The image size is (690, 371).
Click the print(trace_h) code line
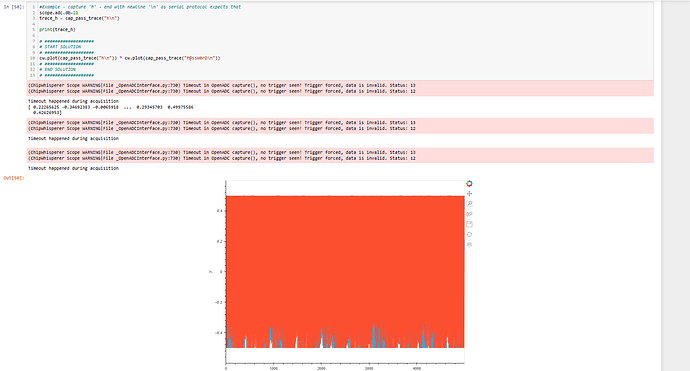coord(57,29)
